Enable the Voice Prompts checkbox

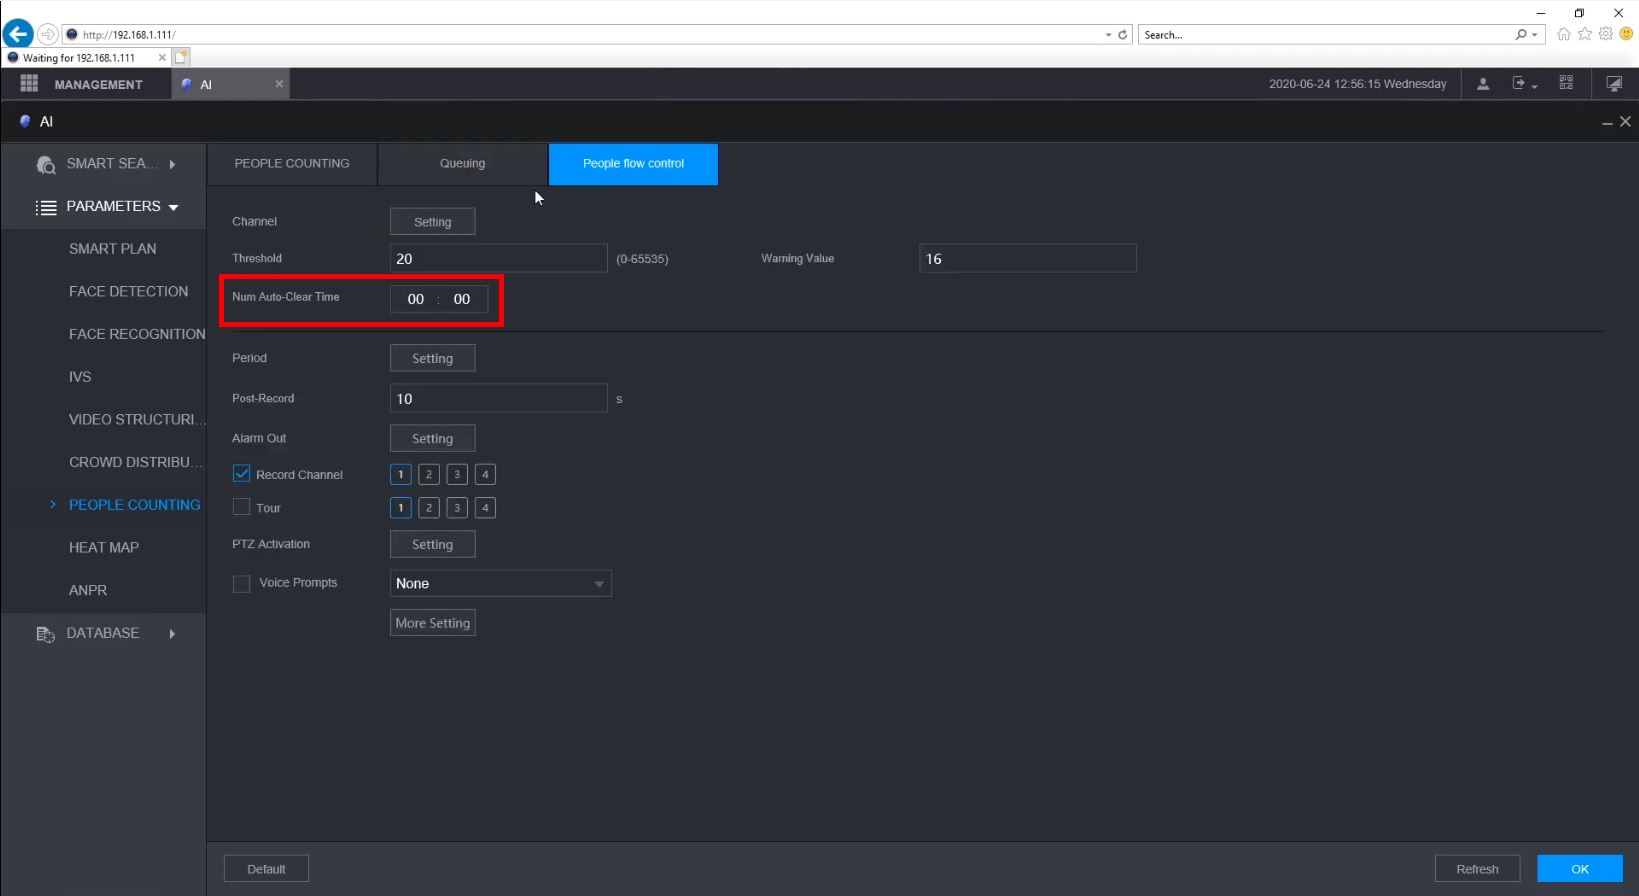(242, 583)
